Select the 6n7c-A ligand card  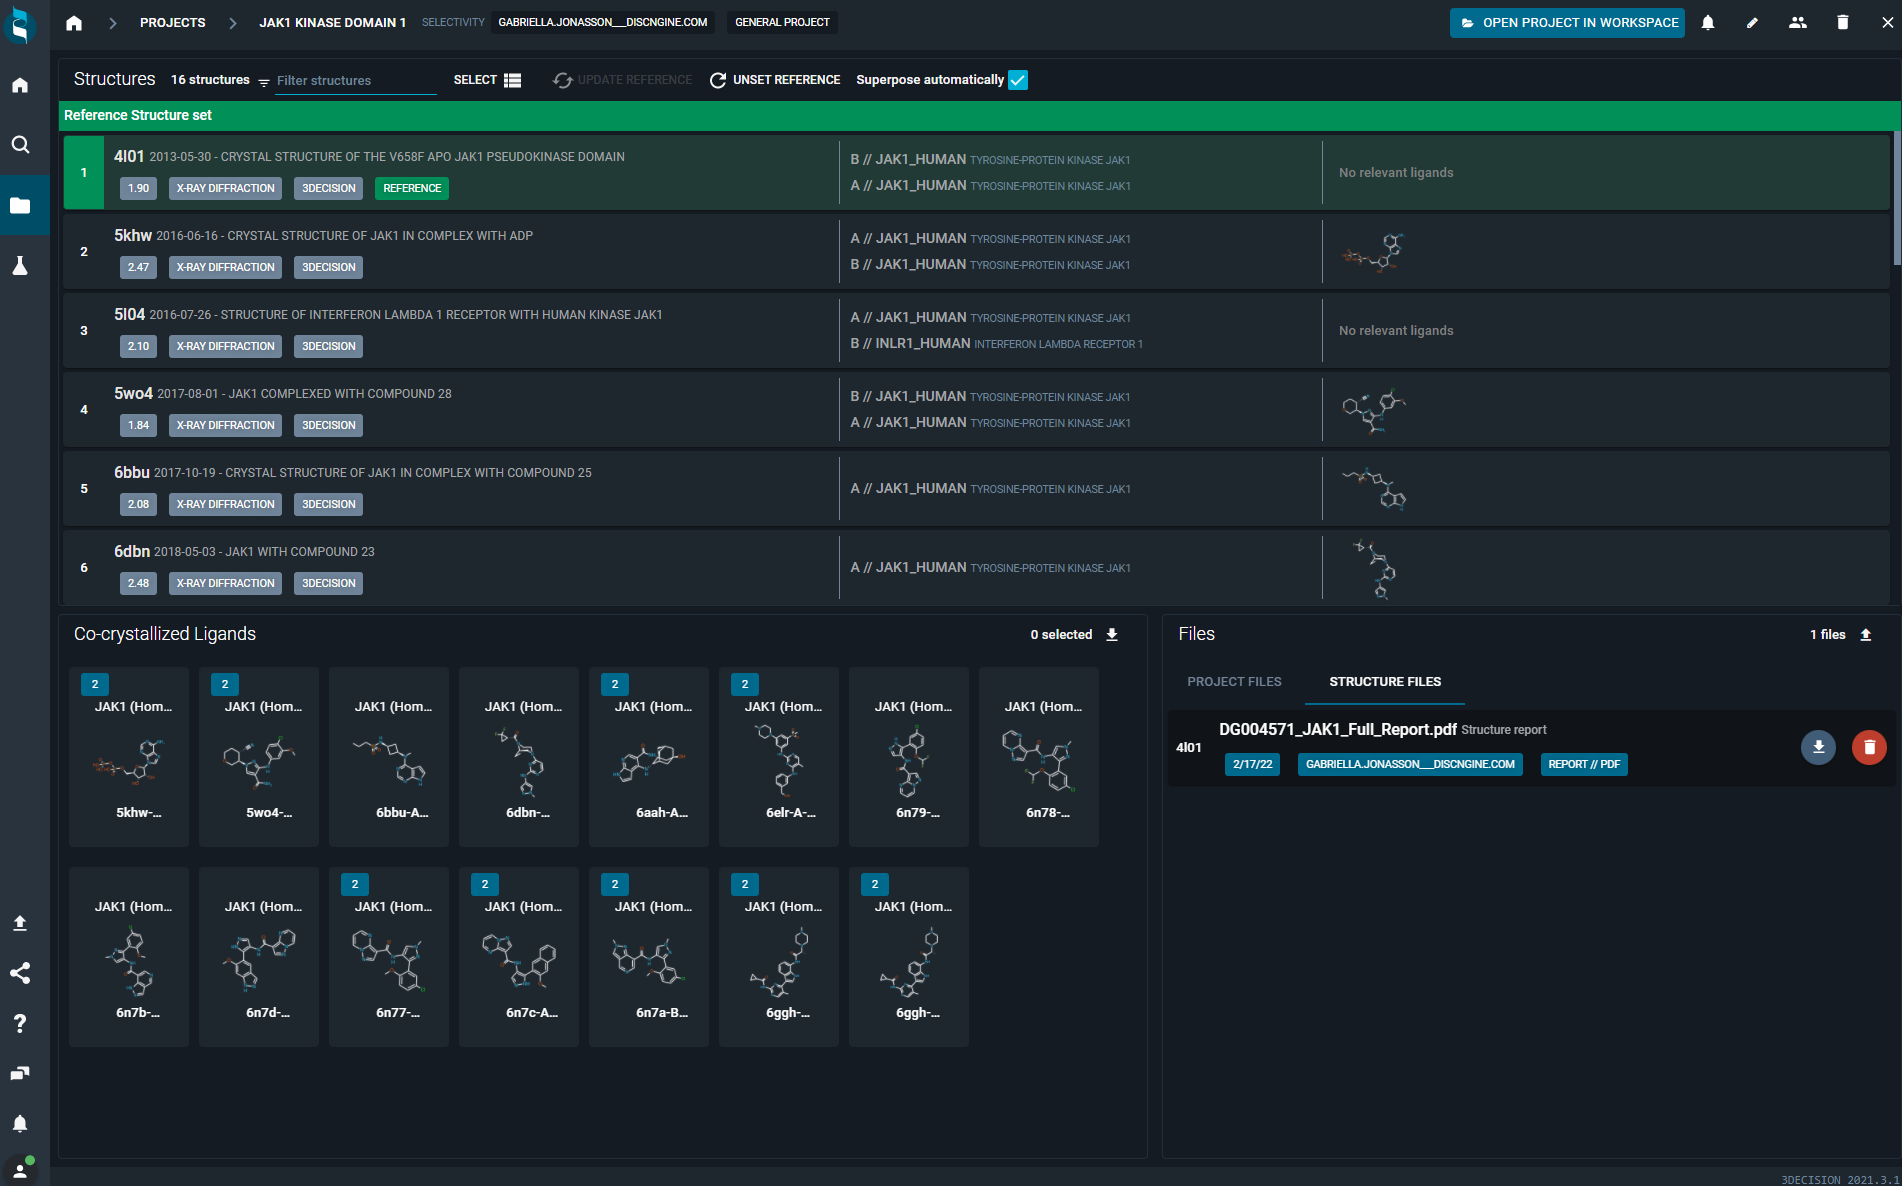pos(519,957)
